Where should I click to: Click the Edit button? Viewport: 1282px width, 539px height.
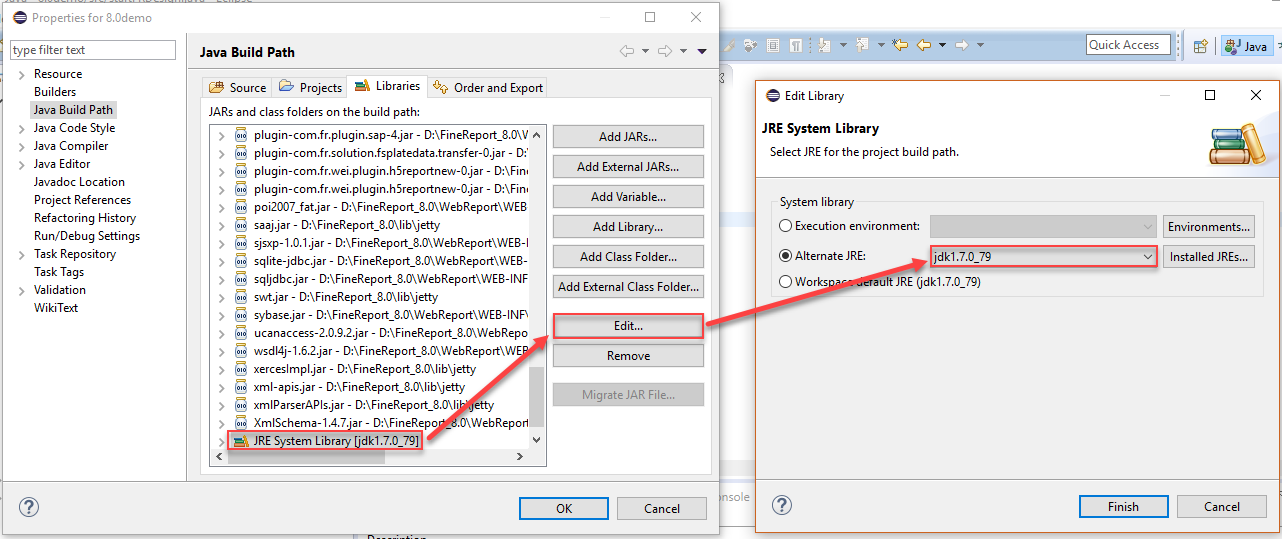point(628,326)
